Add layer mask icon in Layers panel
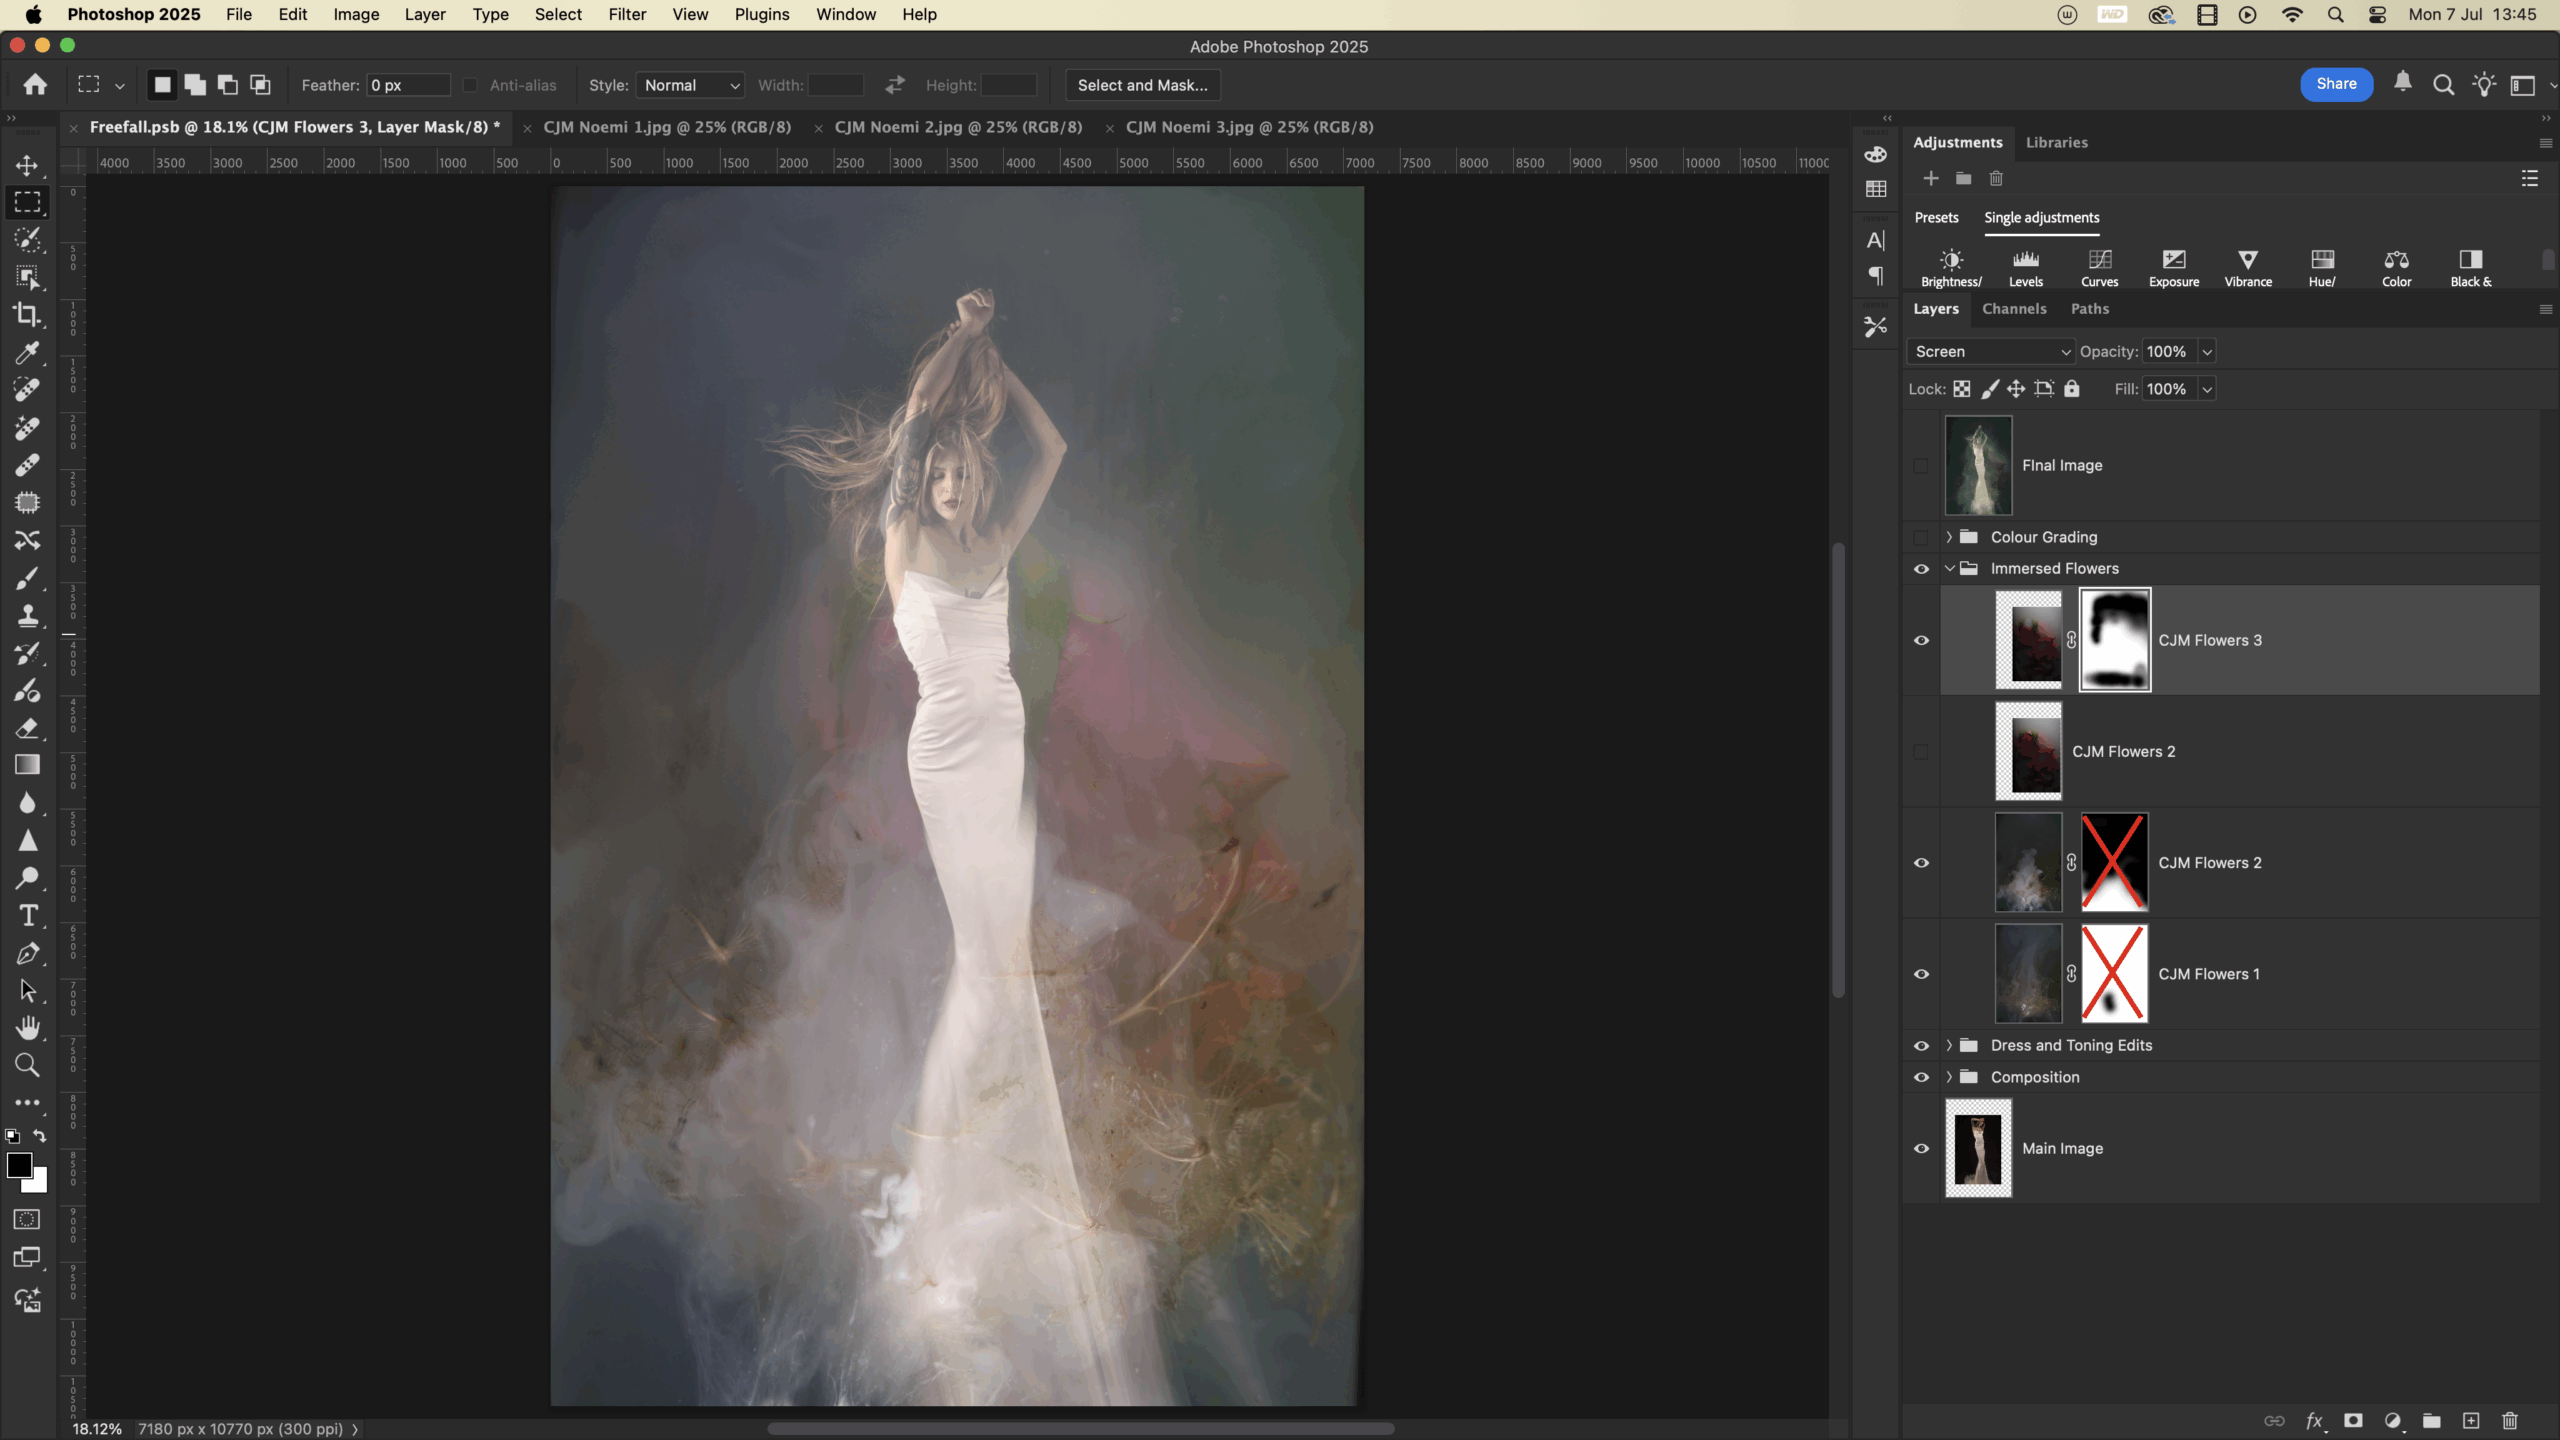 click(2353, 1421)
